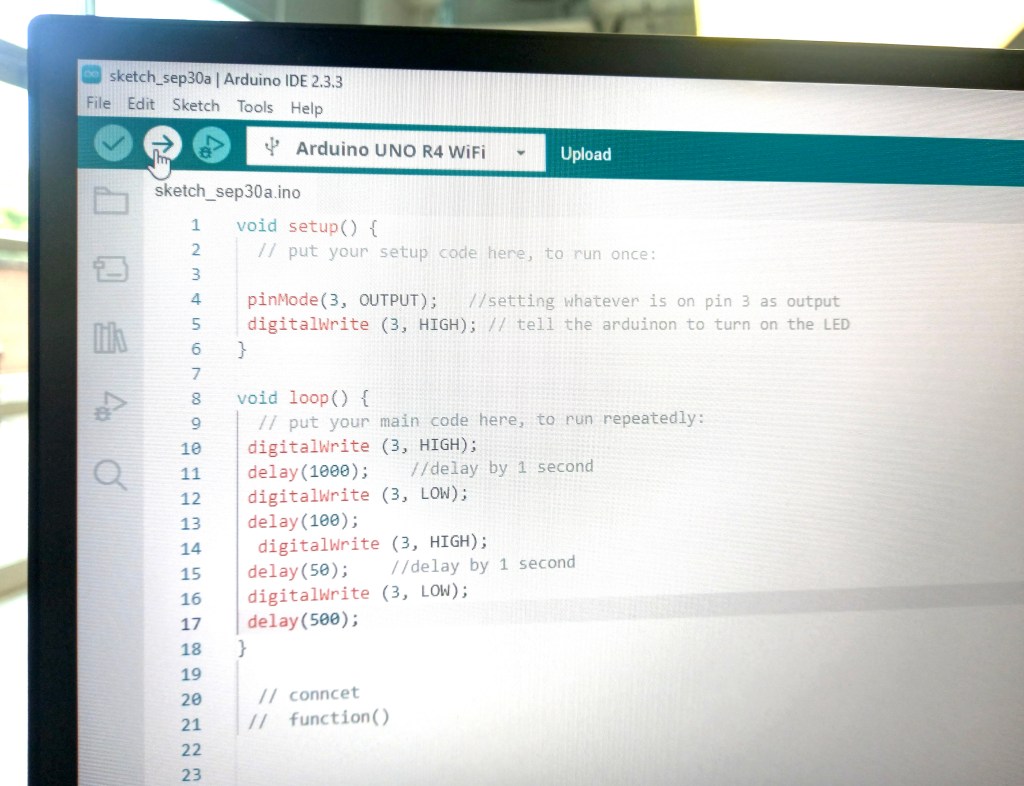1024x786 pixels.
Task: Select the sketch_sep30a.ino editor tab
Action: 227,191
